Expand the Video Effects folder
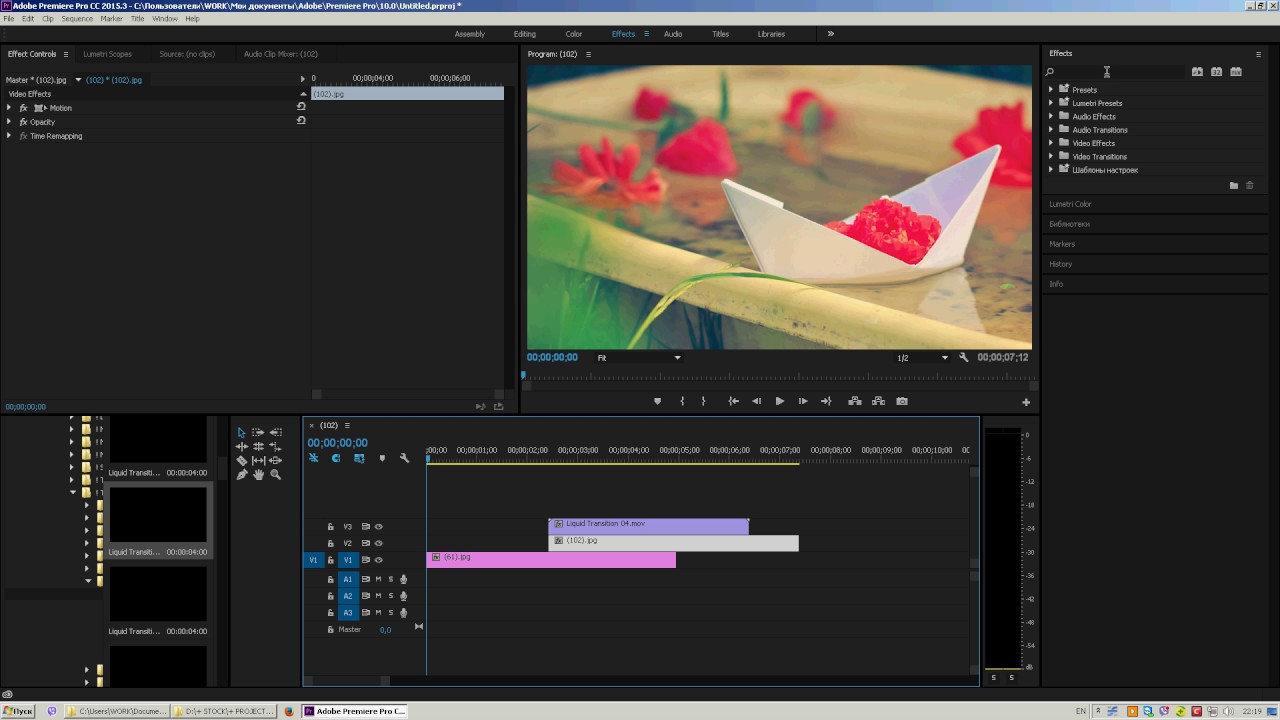Image resolution: width=1280 pixels, height=720 pixels. [x=1051, y=143]
